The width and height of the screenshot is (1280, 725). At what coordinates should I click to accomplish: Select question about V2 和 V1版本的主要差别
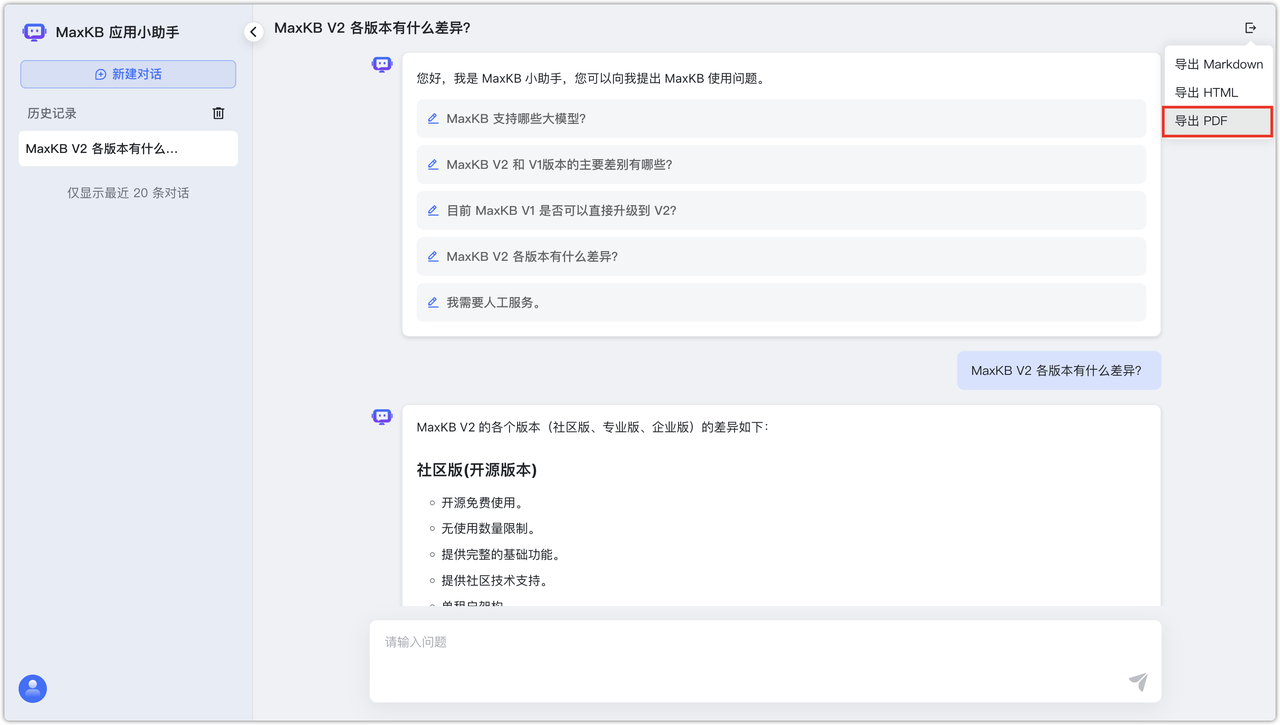[781, 164]
